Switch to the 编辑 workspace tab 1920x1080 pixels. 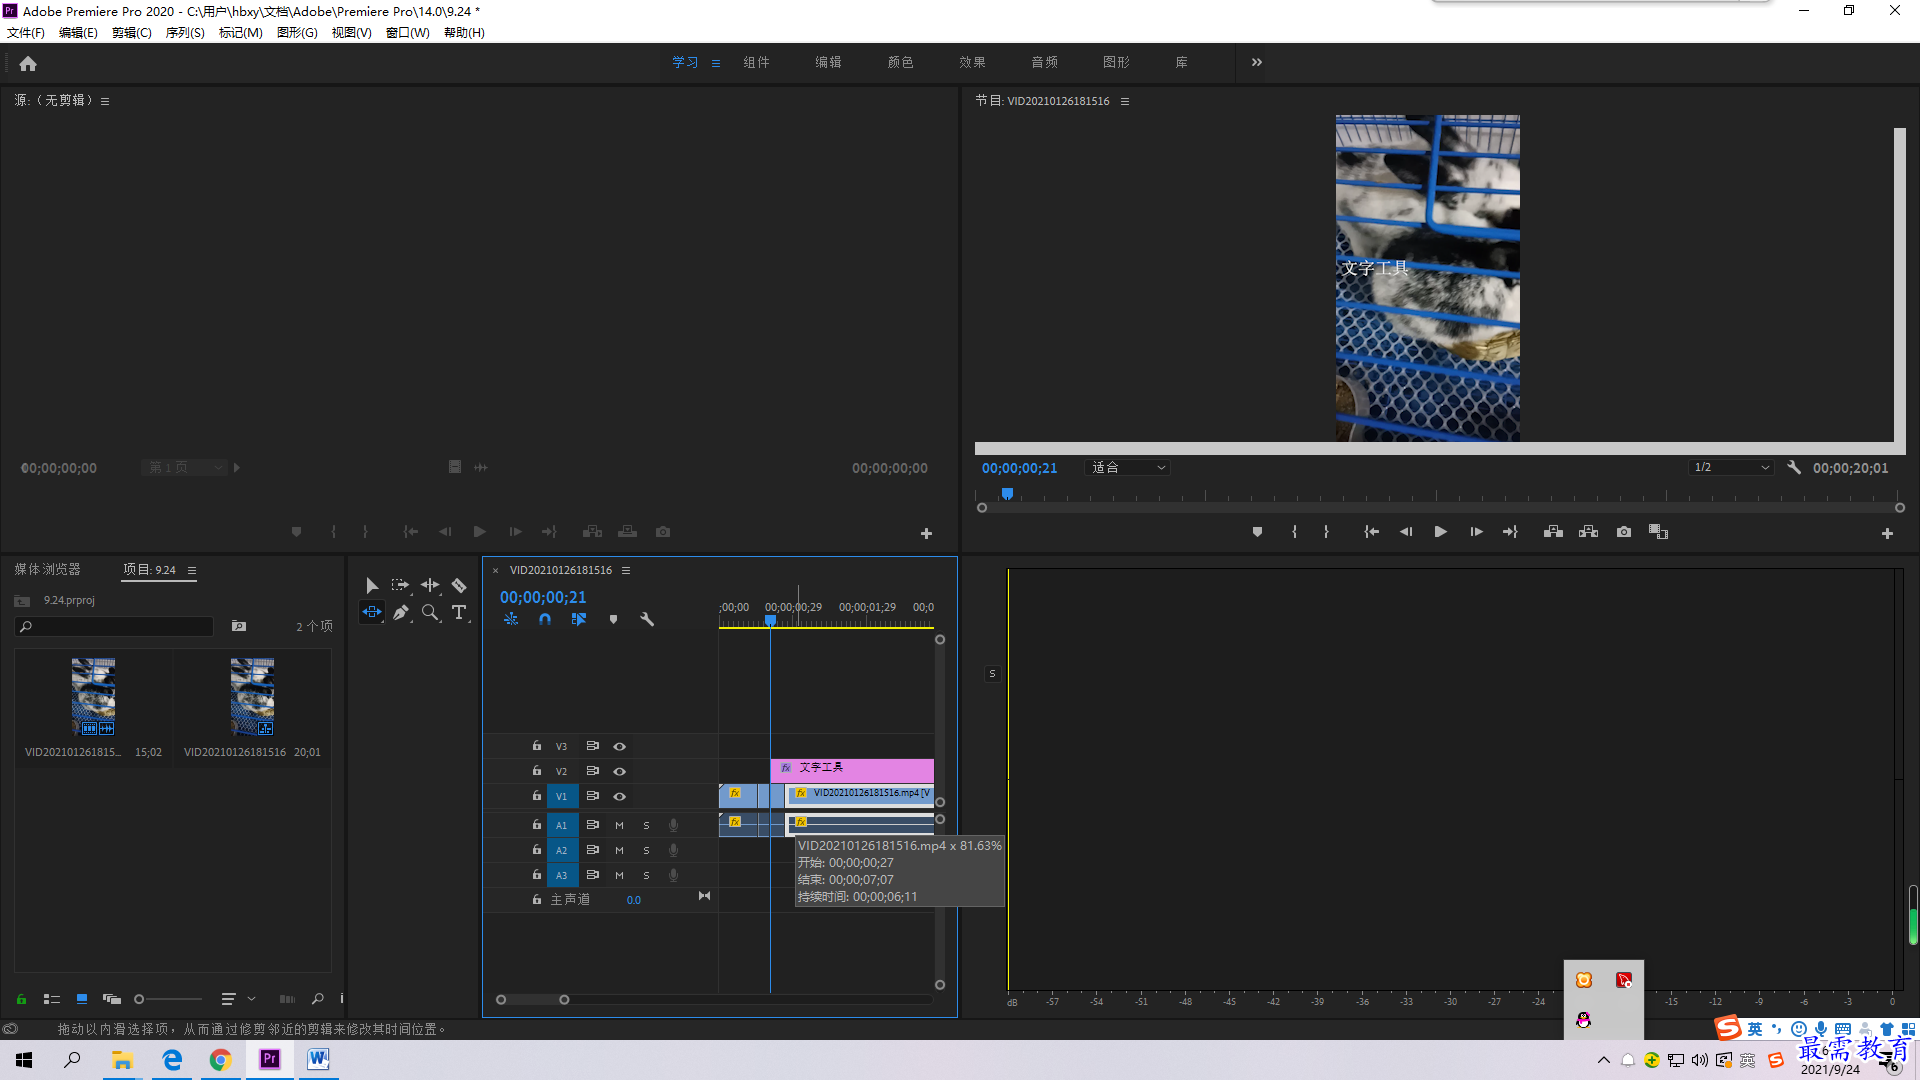(828, 62)
